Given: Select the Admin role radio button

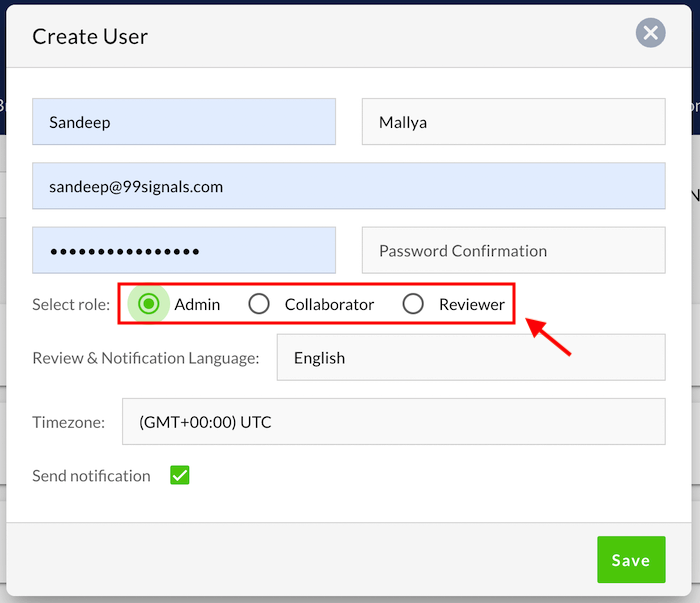Looking at the screenshot, I should click(x=149, y=304).
